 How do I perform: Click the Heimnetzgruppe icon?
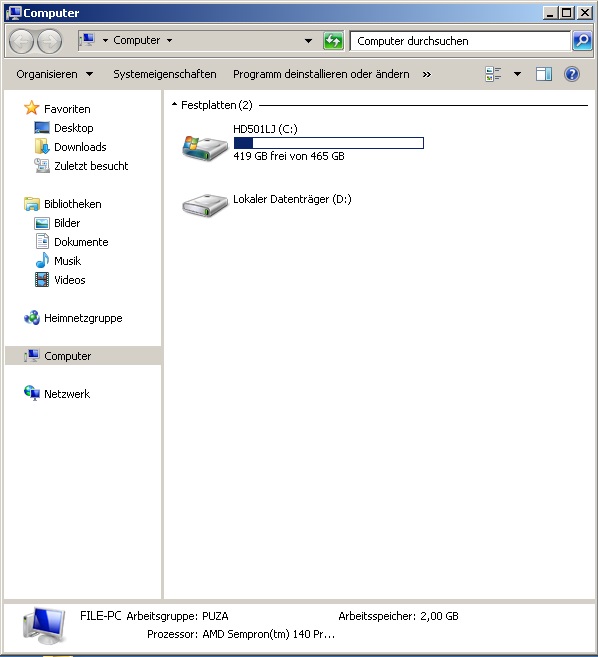pyautogui.click(x=32, y=318)
